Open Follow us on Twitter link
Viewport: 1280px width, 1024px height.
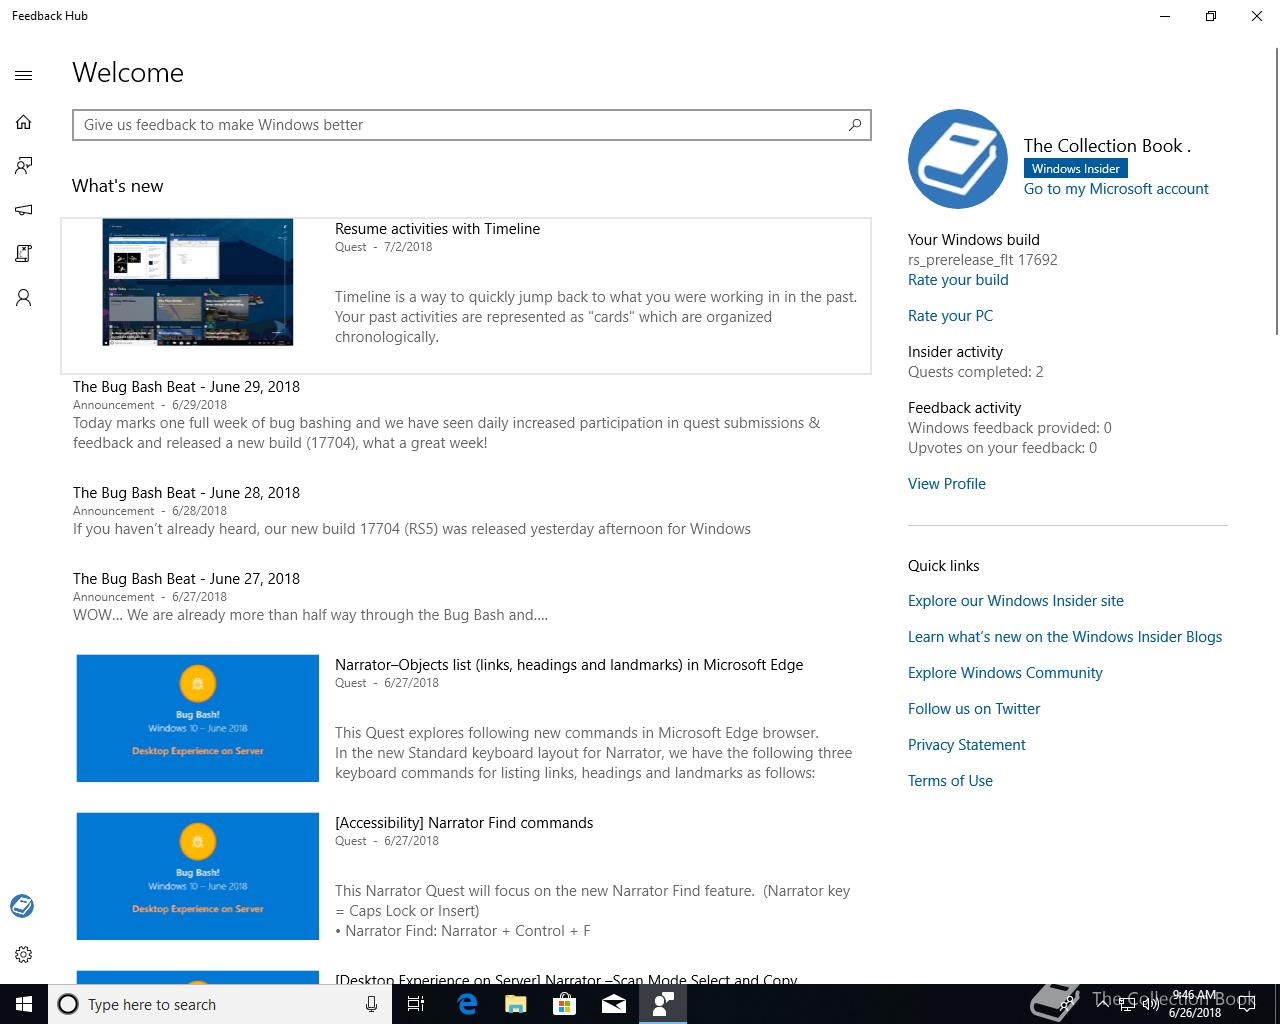click(x=974, y=709)
